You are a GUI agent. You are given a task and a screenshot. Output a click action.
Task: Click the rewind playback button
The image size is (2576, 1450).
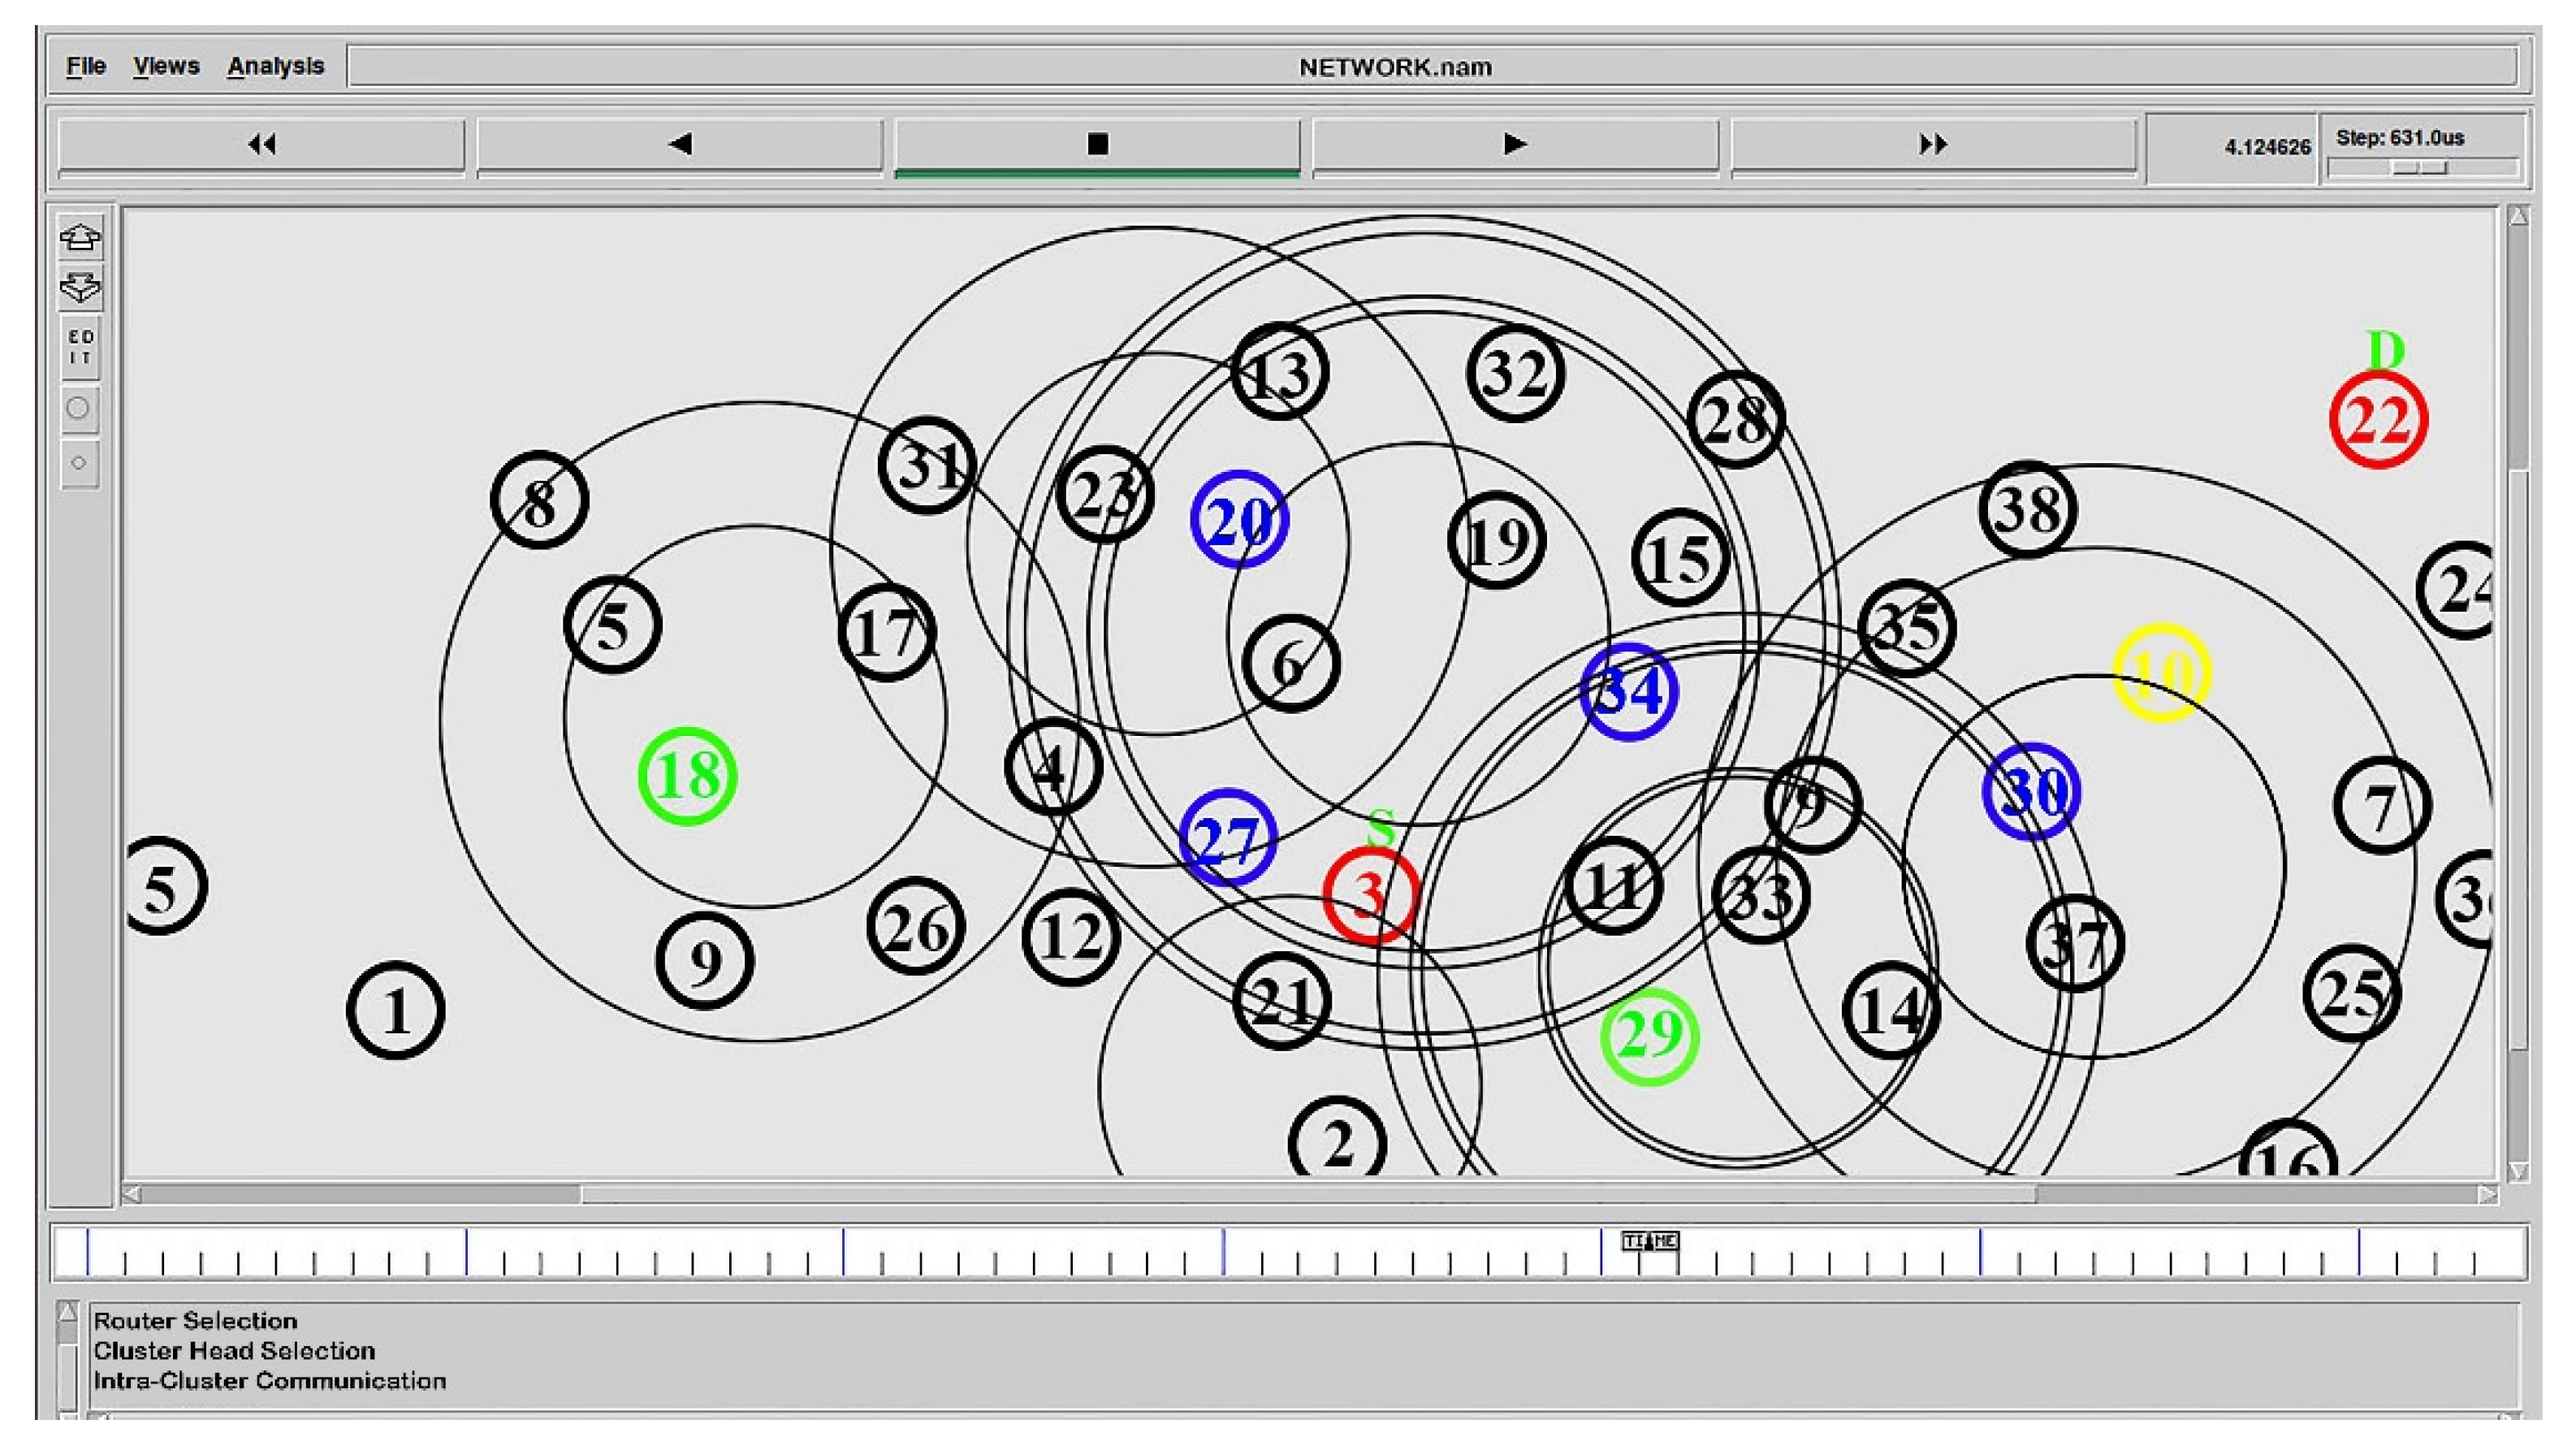tap(262, 145)
